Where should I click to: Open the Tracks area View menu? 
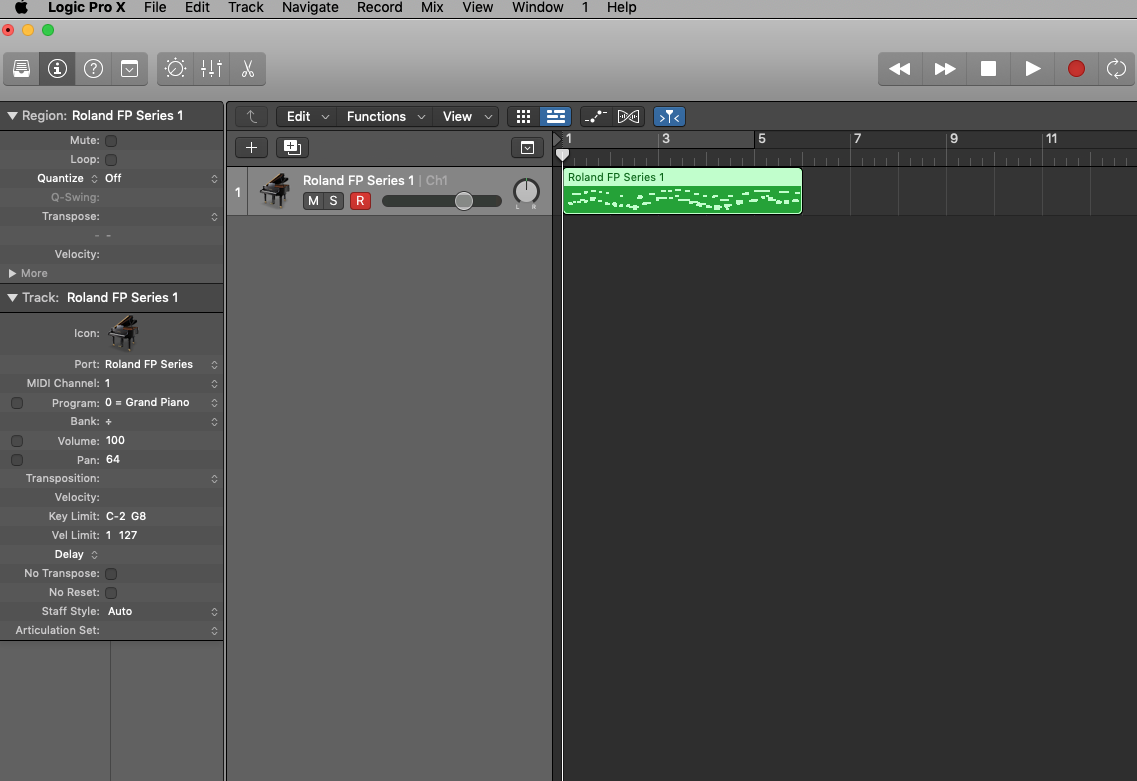pos(467,117)
